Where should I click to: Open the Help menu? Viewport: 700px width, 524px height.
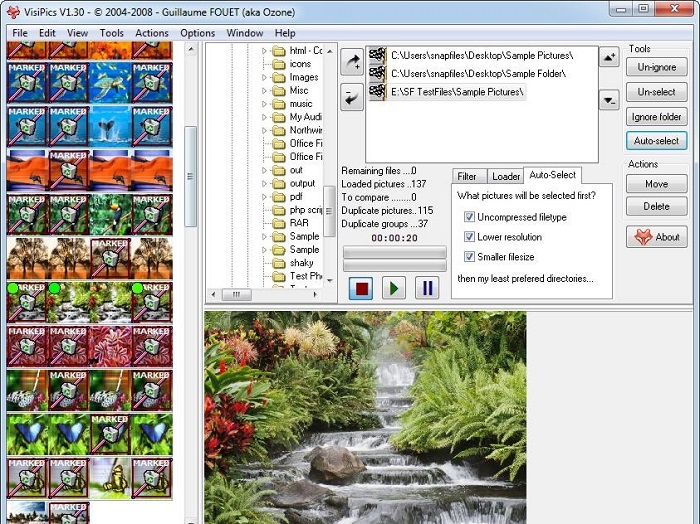[285, 33]
